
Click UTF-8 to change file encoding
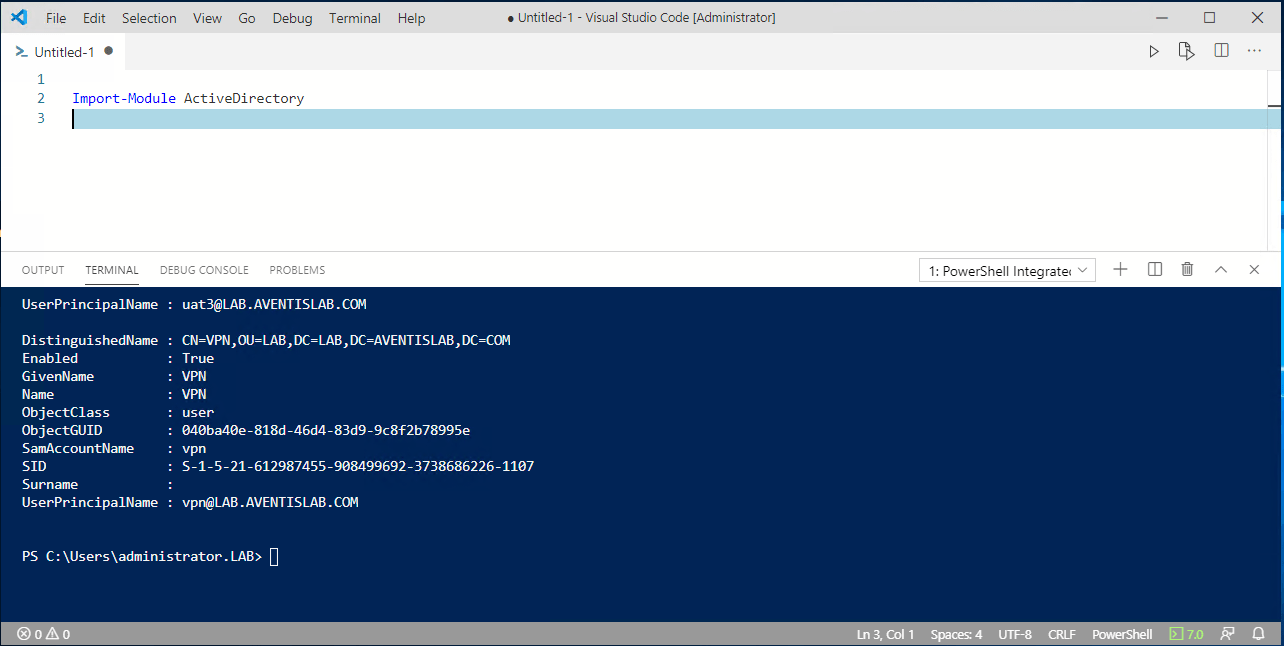click(1015, 633)
